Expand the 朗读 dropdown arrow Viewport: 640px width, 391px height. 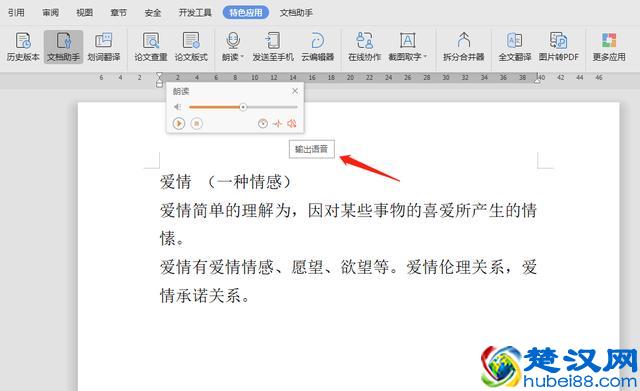(x=242, y=57)
